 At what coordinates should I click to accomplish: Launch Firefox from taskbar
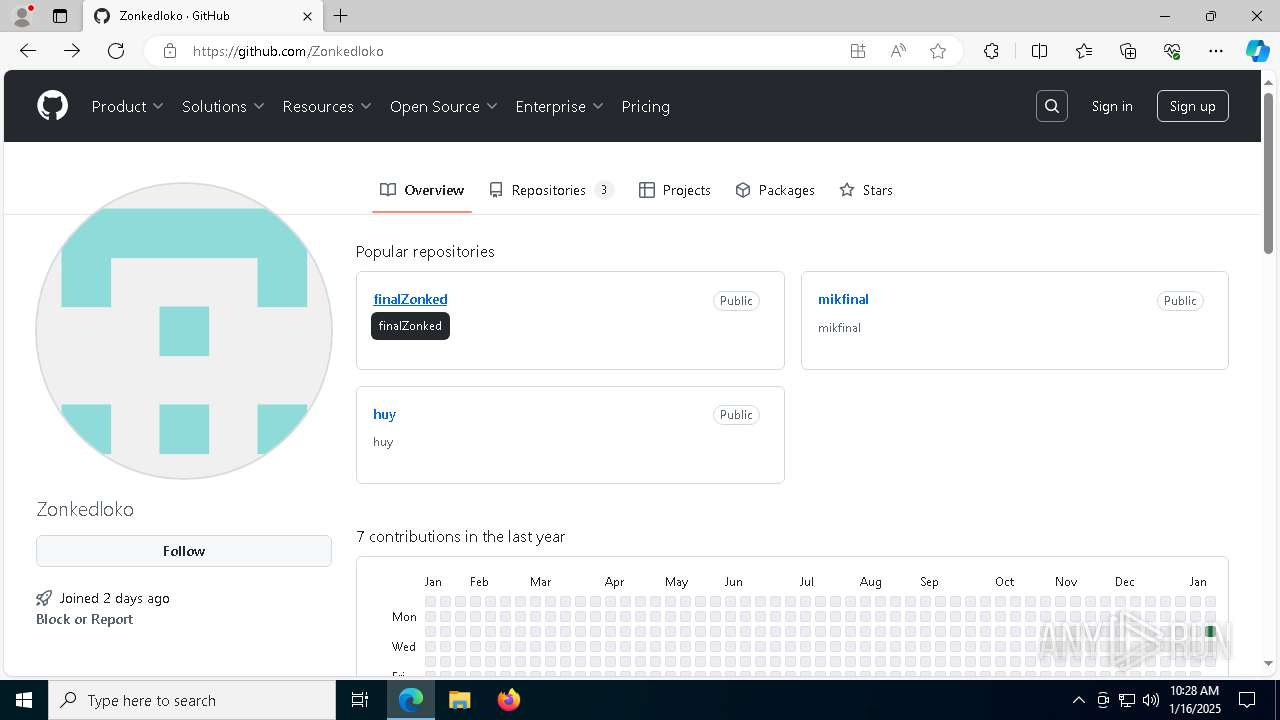[x=509, y=700]
